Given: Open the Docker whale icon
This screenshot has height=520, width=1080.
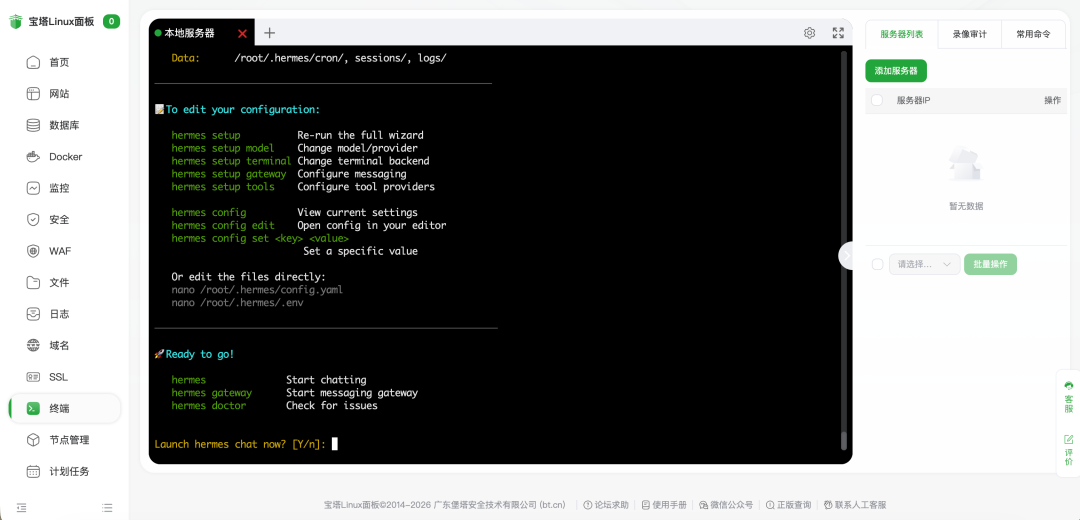Looking at the screenshot, I should click(x=33, y=157).
